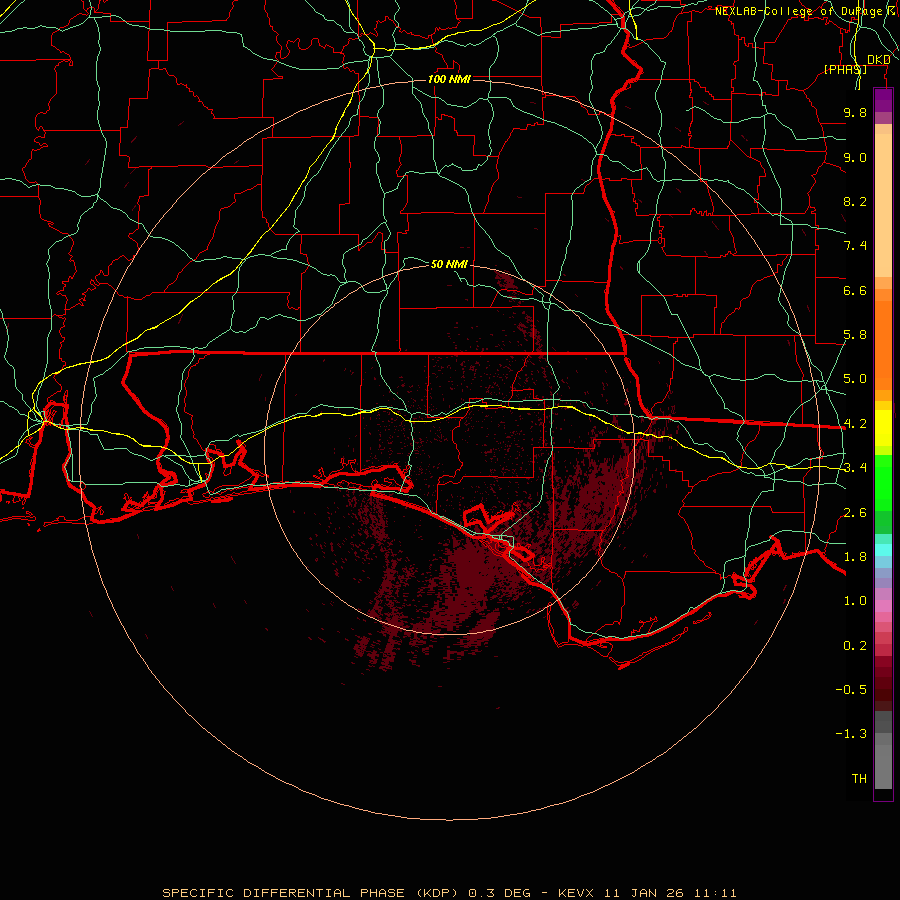Click the "DKD" product code label
This screenshot has height=900, width=900.
[x=878, y=60]
